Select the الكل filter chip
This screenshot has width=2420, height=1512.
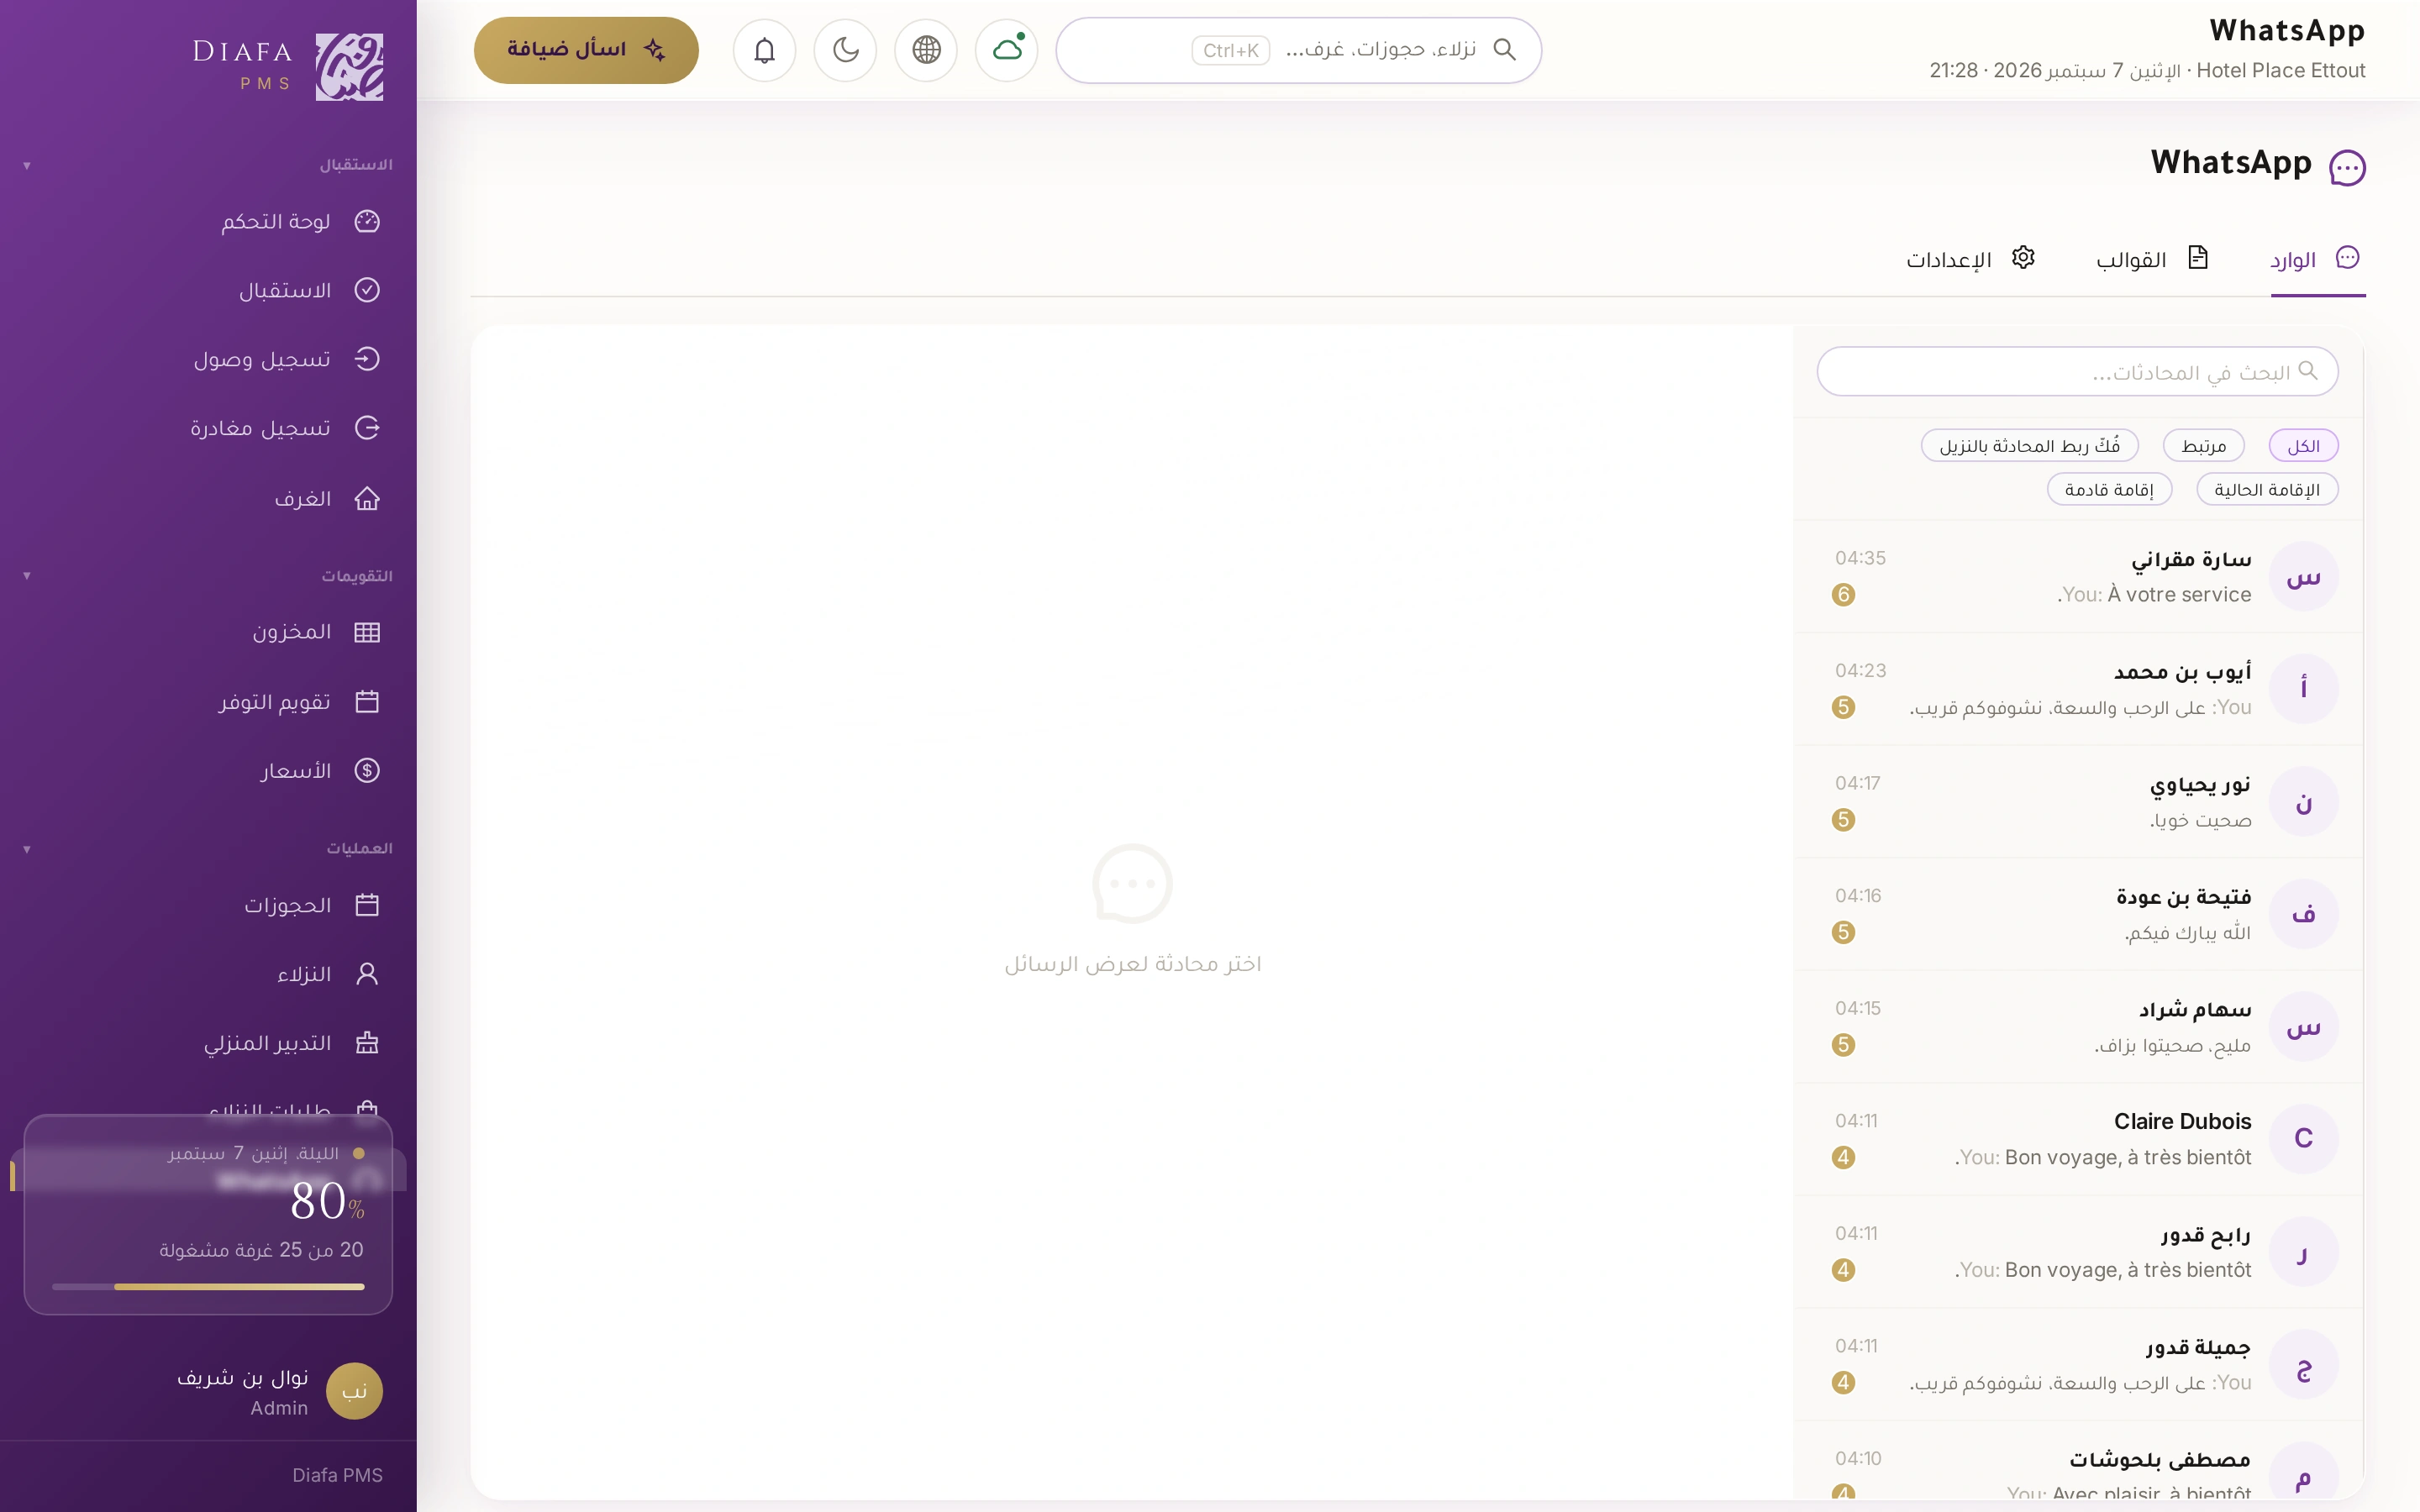coord(2303,446)
